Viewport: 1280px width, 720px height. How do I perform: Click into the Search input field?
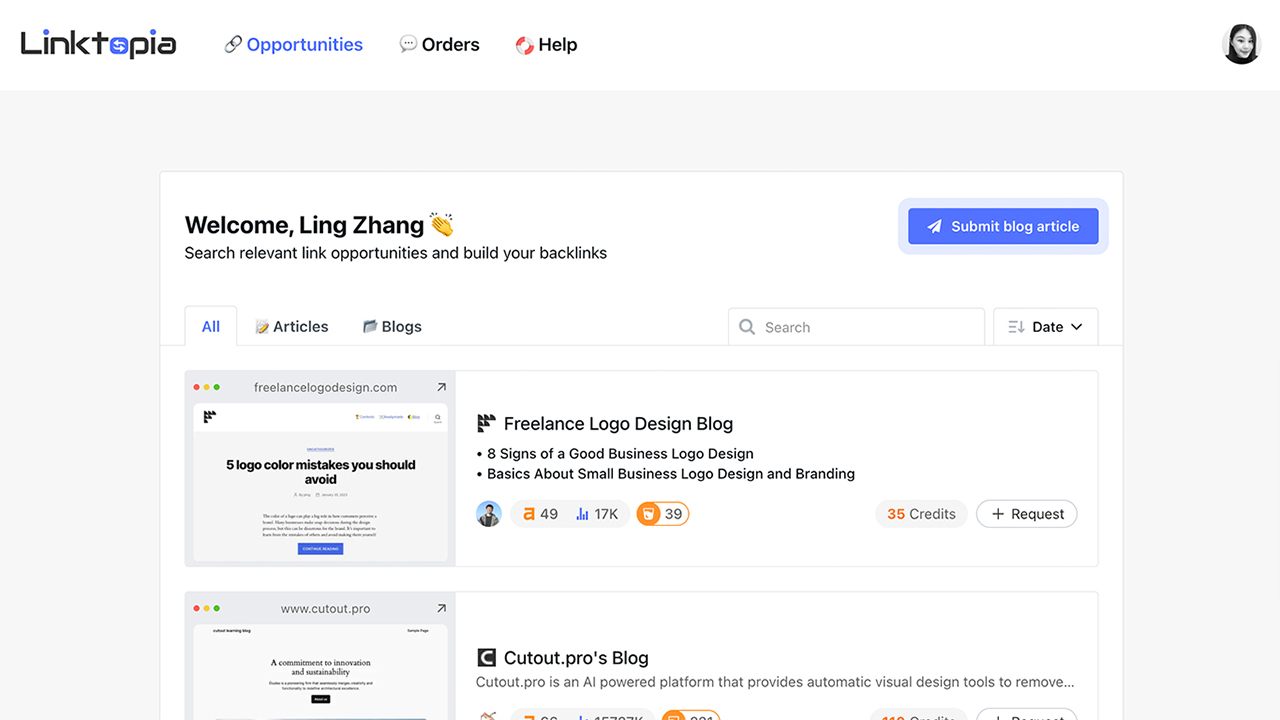pyautogui.click(x=857, y=327)
